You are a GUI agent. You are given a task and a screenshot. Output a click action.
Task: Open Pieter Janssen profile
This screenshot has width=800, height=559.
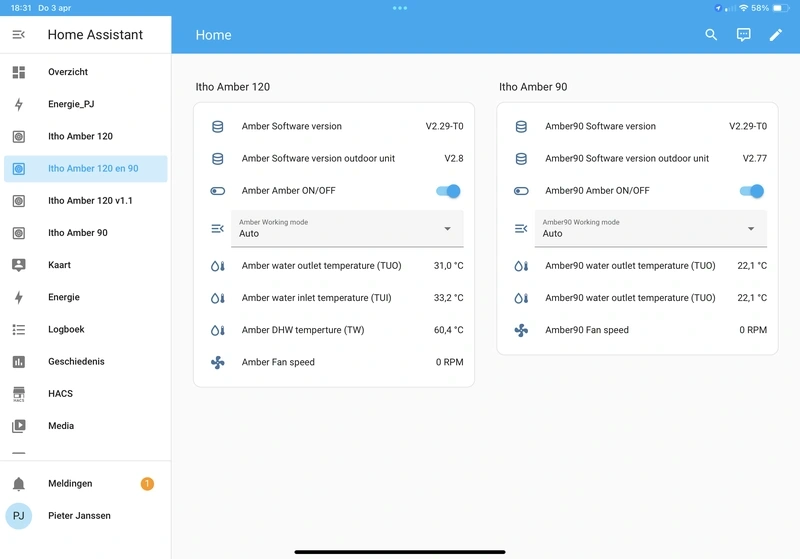tap(86, 515)
